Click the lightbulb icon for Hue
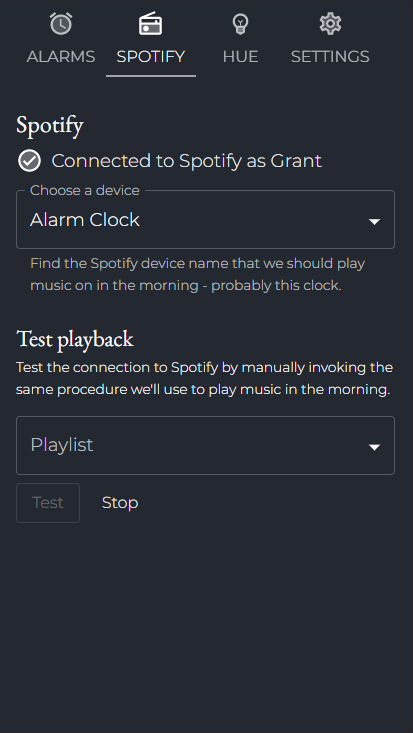 point(240,23)
